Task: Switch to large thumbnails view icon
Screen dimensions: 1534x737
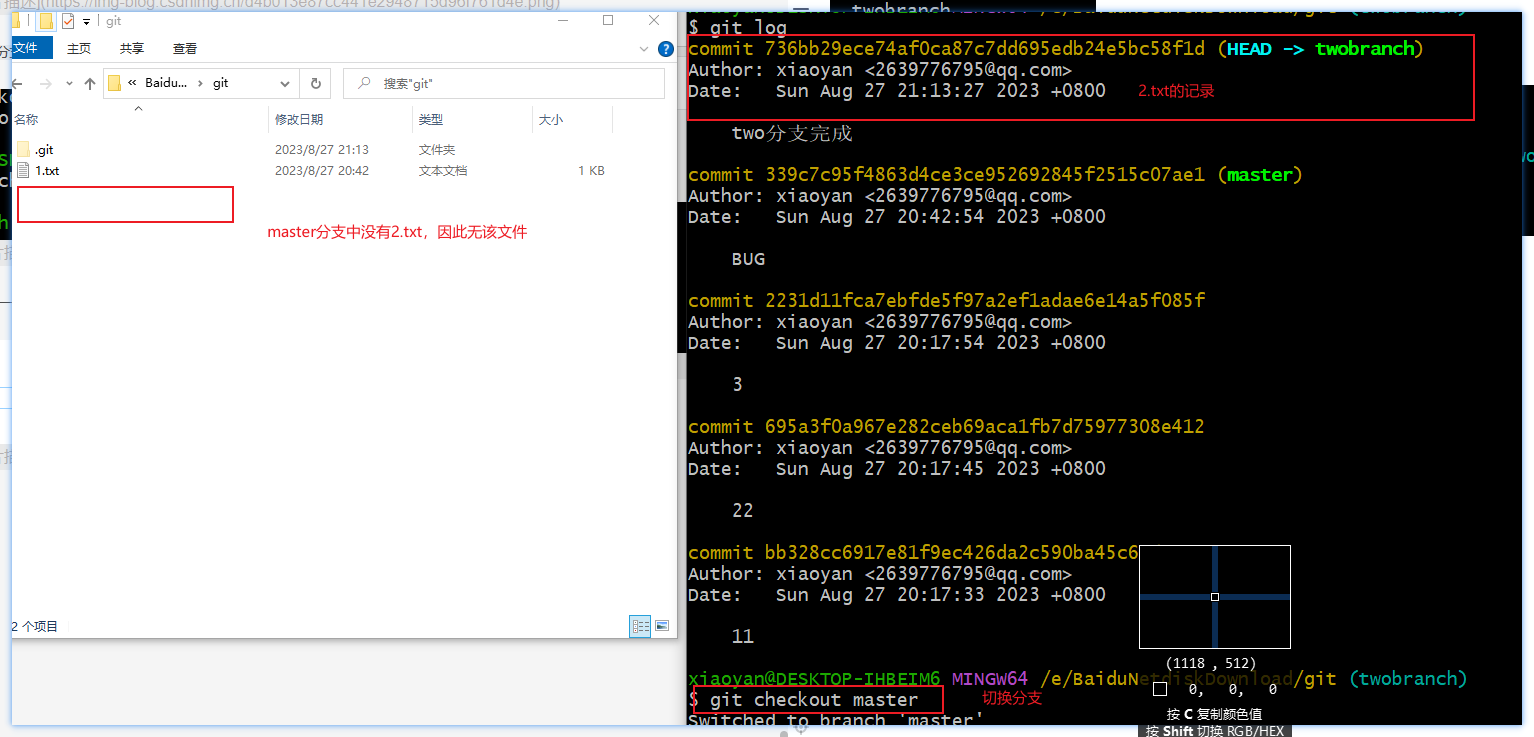Action: coord(662,626)
